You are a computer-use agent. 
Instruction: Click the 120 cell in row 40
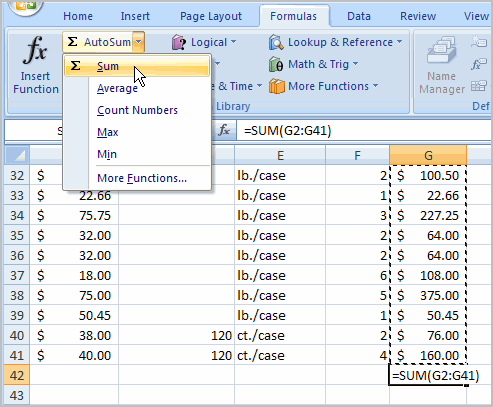click(177, 335)
